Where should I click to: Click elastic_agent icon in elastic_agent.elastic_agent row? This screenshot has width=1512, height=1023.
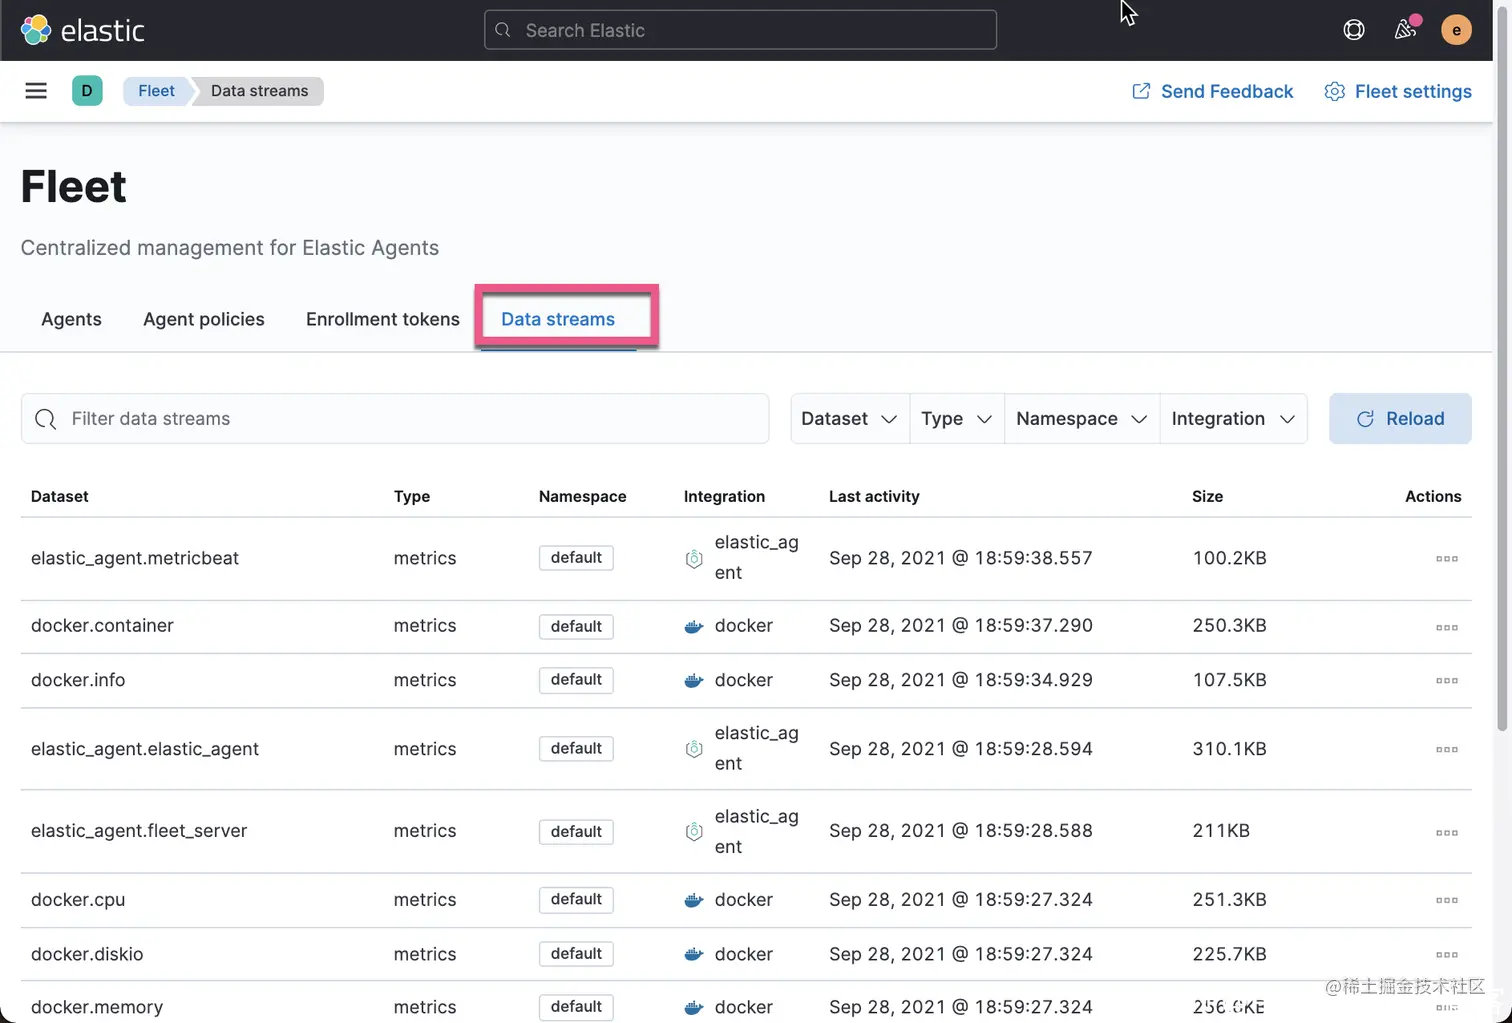694,749
